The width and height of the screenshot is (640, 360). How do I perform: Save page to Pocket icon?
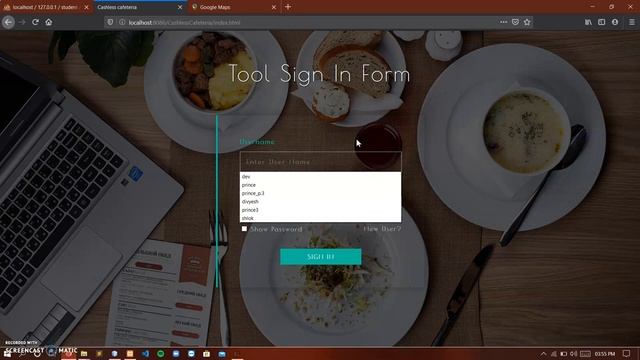tap(516, 22)
